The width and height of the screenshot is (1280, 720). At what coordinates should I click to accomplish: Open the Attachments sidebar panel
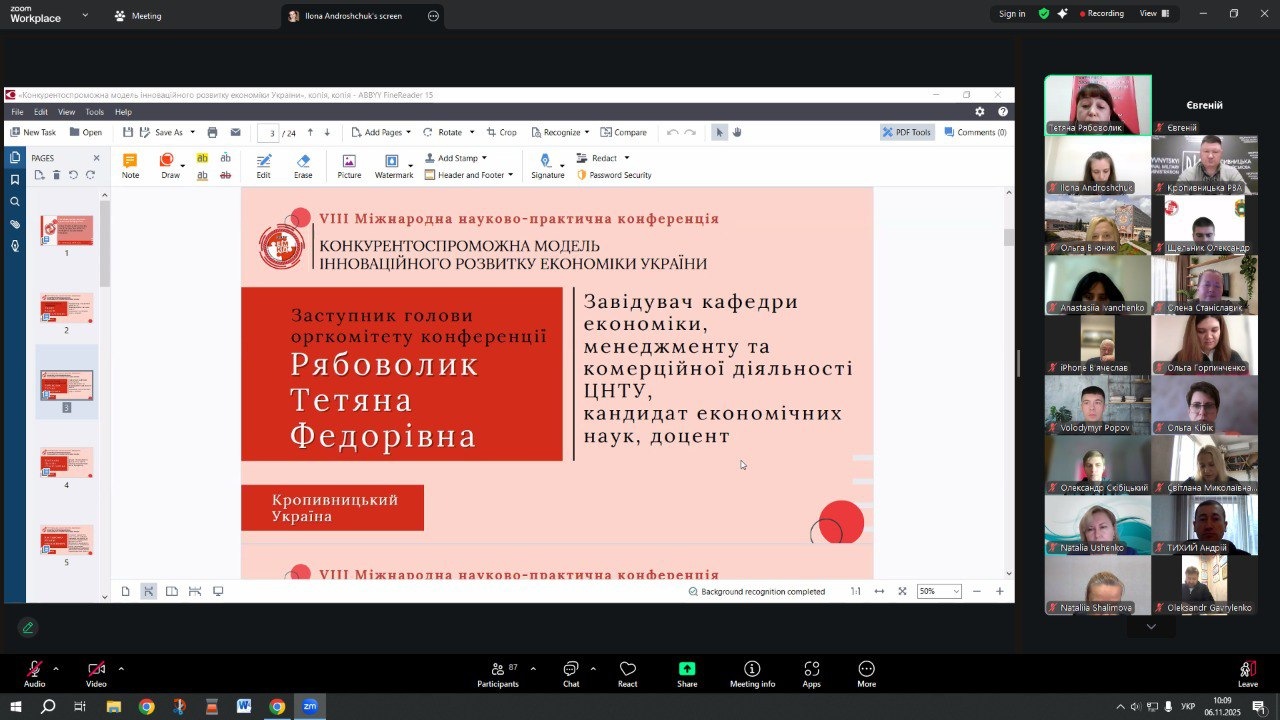(15, 224)
